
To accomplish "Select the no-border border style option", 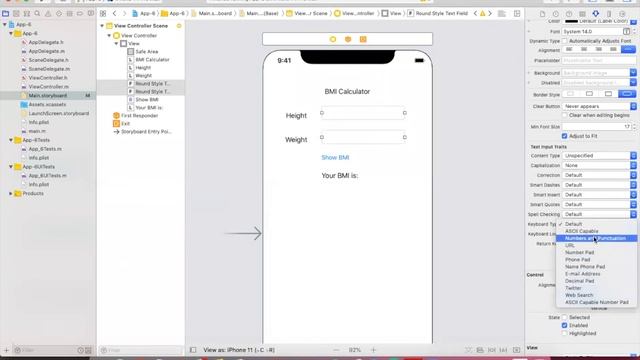I will coord(570,94).
